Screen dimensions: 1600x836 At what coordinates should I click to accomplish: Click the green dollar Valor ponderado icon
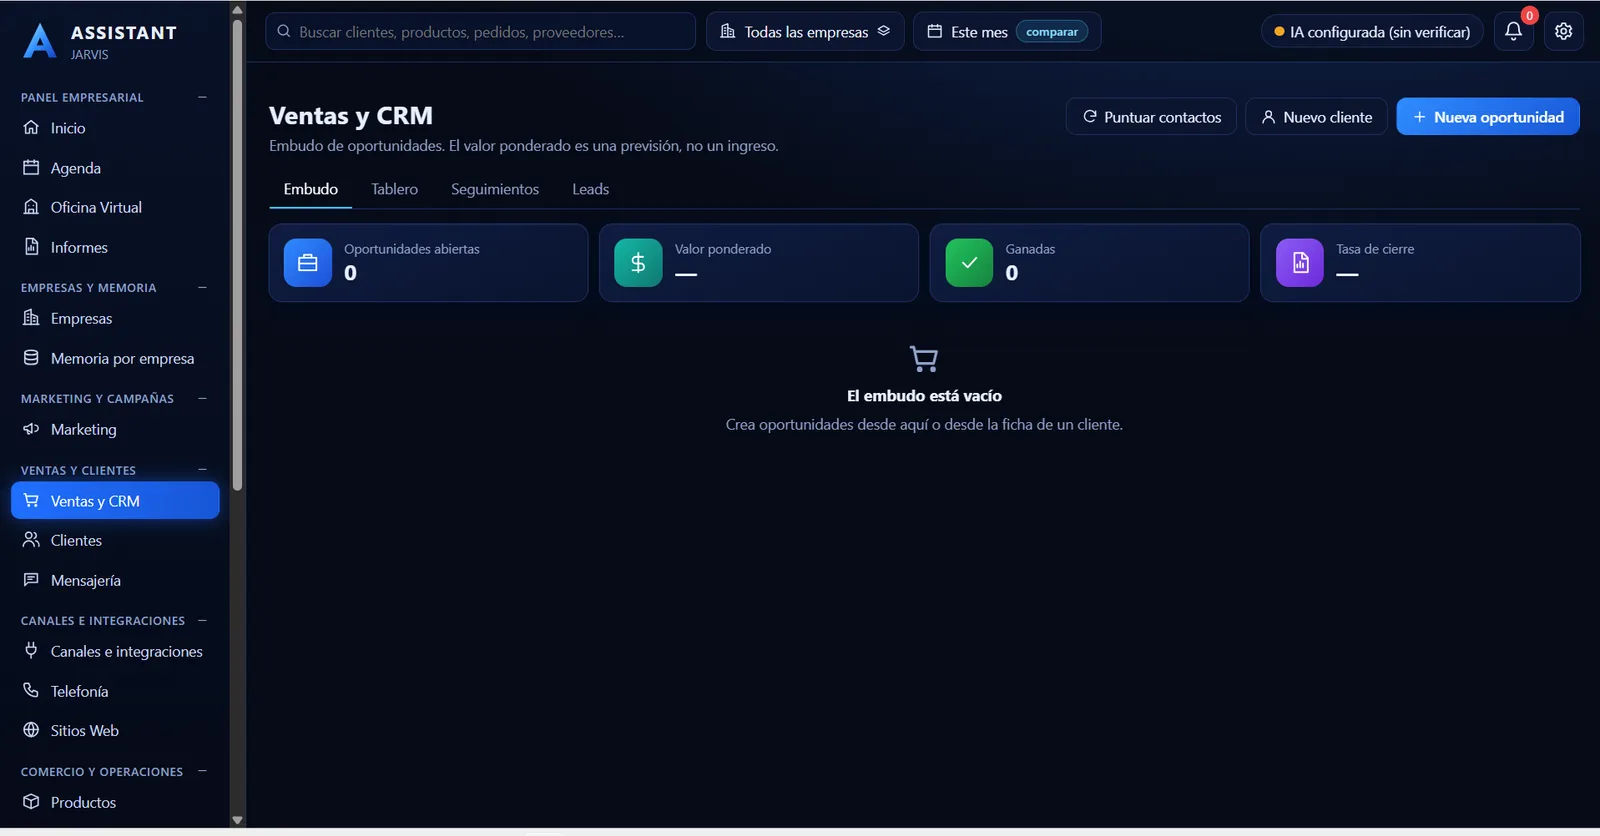pyautogui.click(x=638, y=263)
